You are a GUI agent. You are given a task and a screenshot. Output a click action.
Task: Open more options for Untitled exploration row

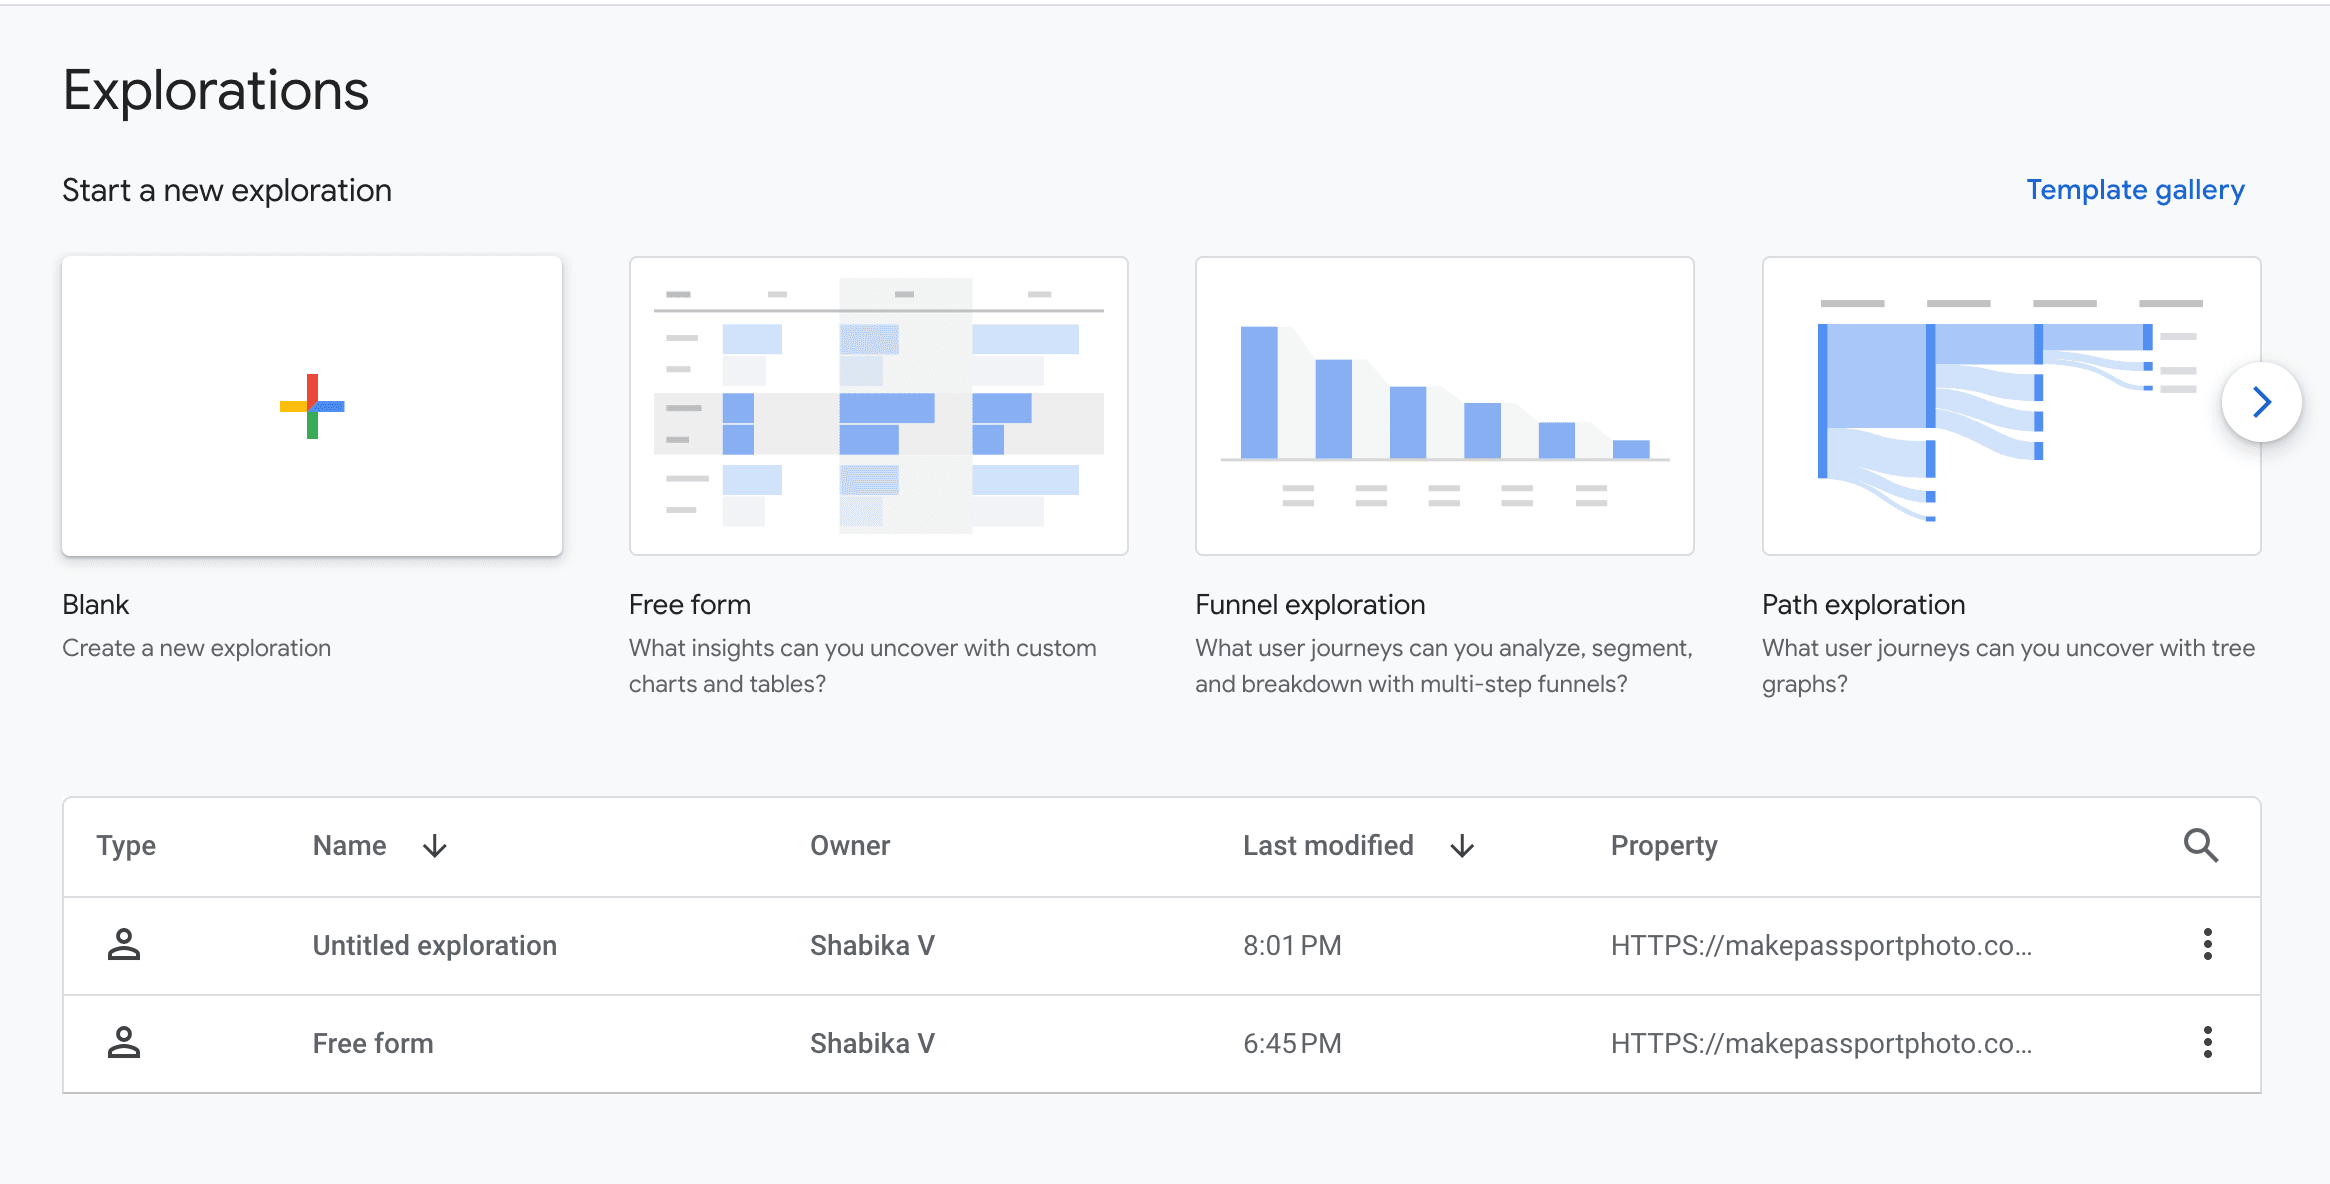pyautogui.click(x=2207, y=944)
